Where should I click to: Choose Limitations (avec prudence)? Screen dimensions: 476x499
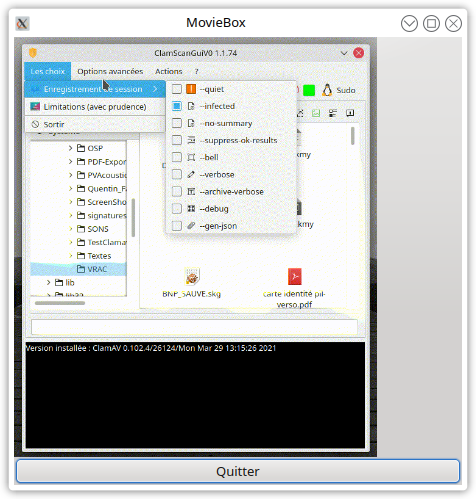coord(95,107)
